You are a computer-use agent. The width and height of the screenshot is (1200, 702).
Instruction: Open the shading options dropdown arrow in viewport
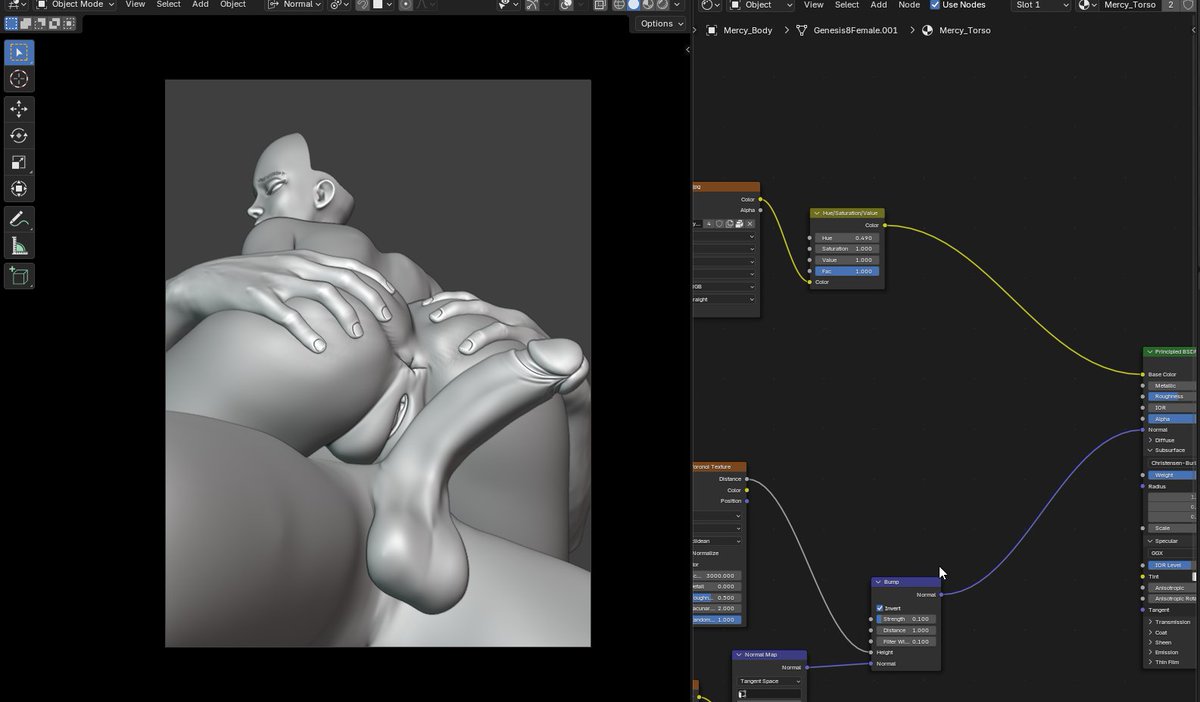pos(677,5)
